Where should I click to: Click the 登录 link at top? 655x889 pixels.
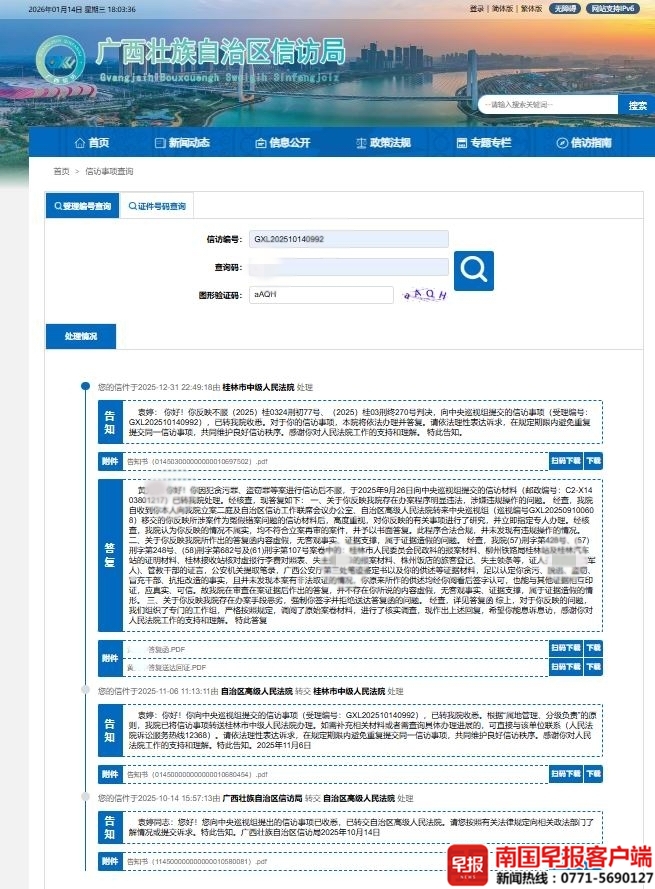click(476, 8)
